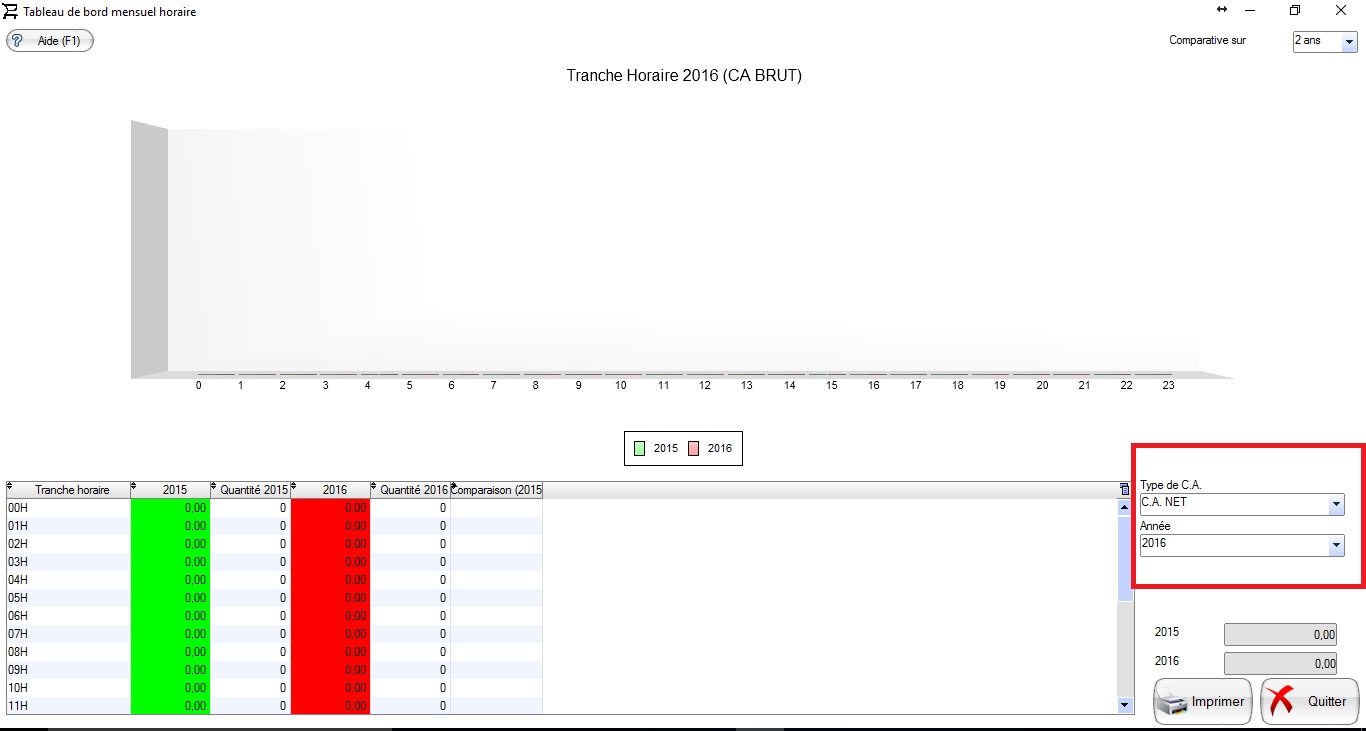
Task: Sort by Comparaison column header
Action: 497,490
